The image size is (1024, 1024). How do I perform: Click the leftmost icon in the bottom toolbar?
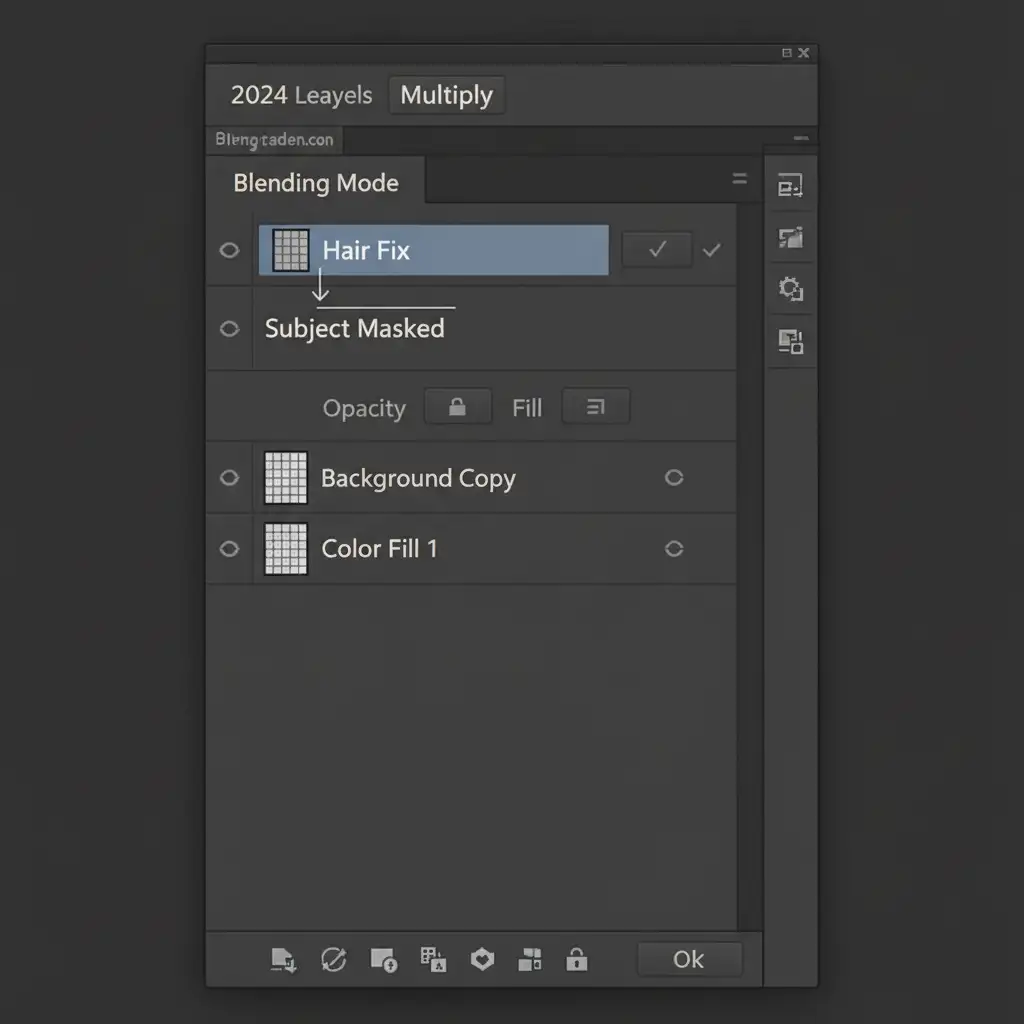tap(283, 960)
